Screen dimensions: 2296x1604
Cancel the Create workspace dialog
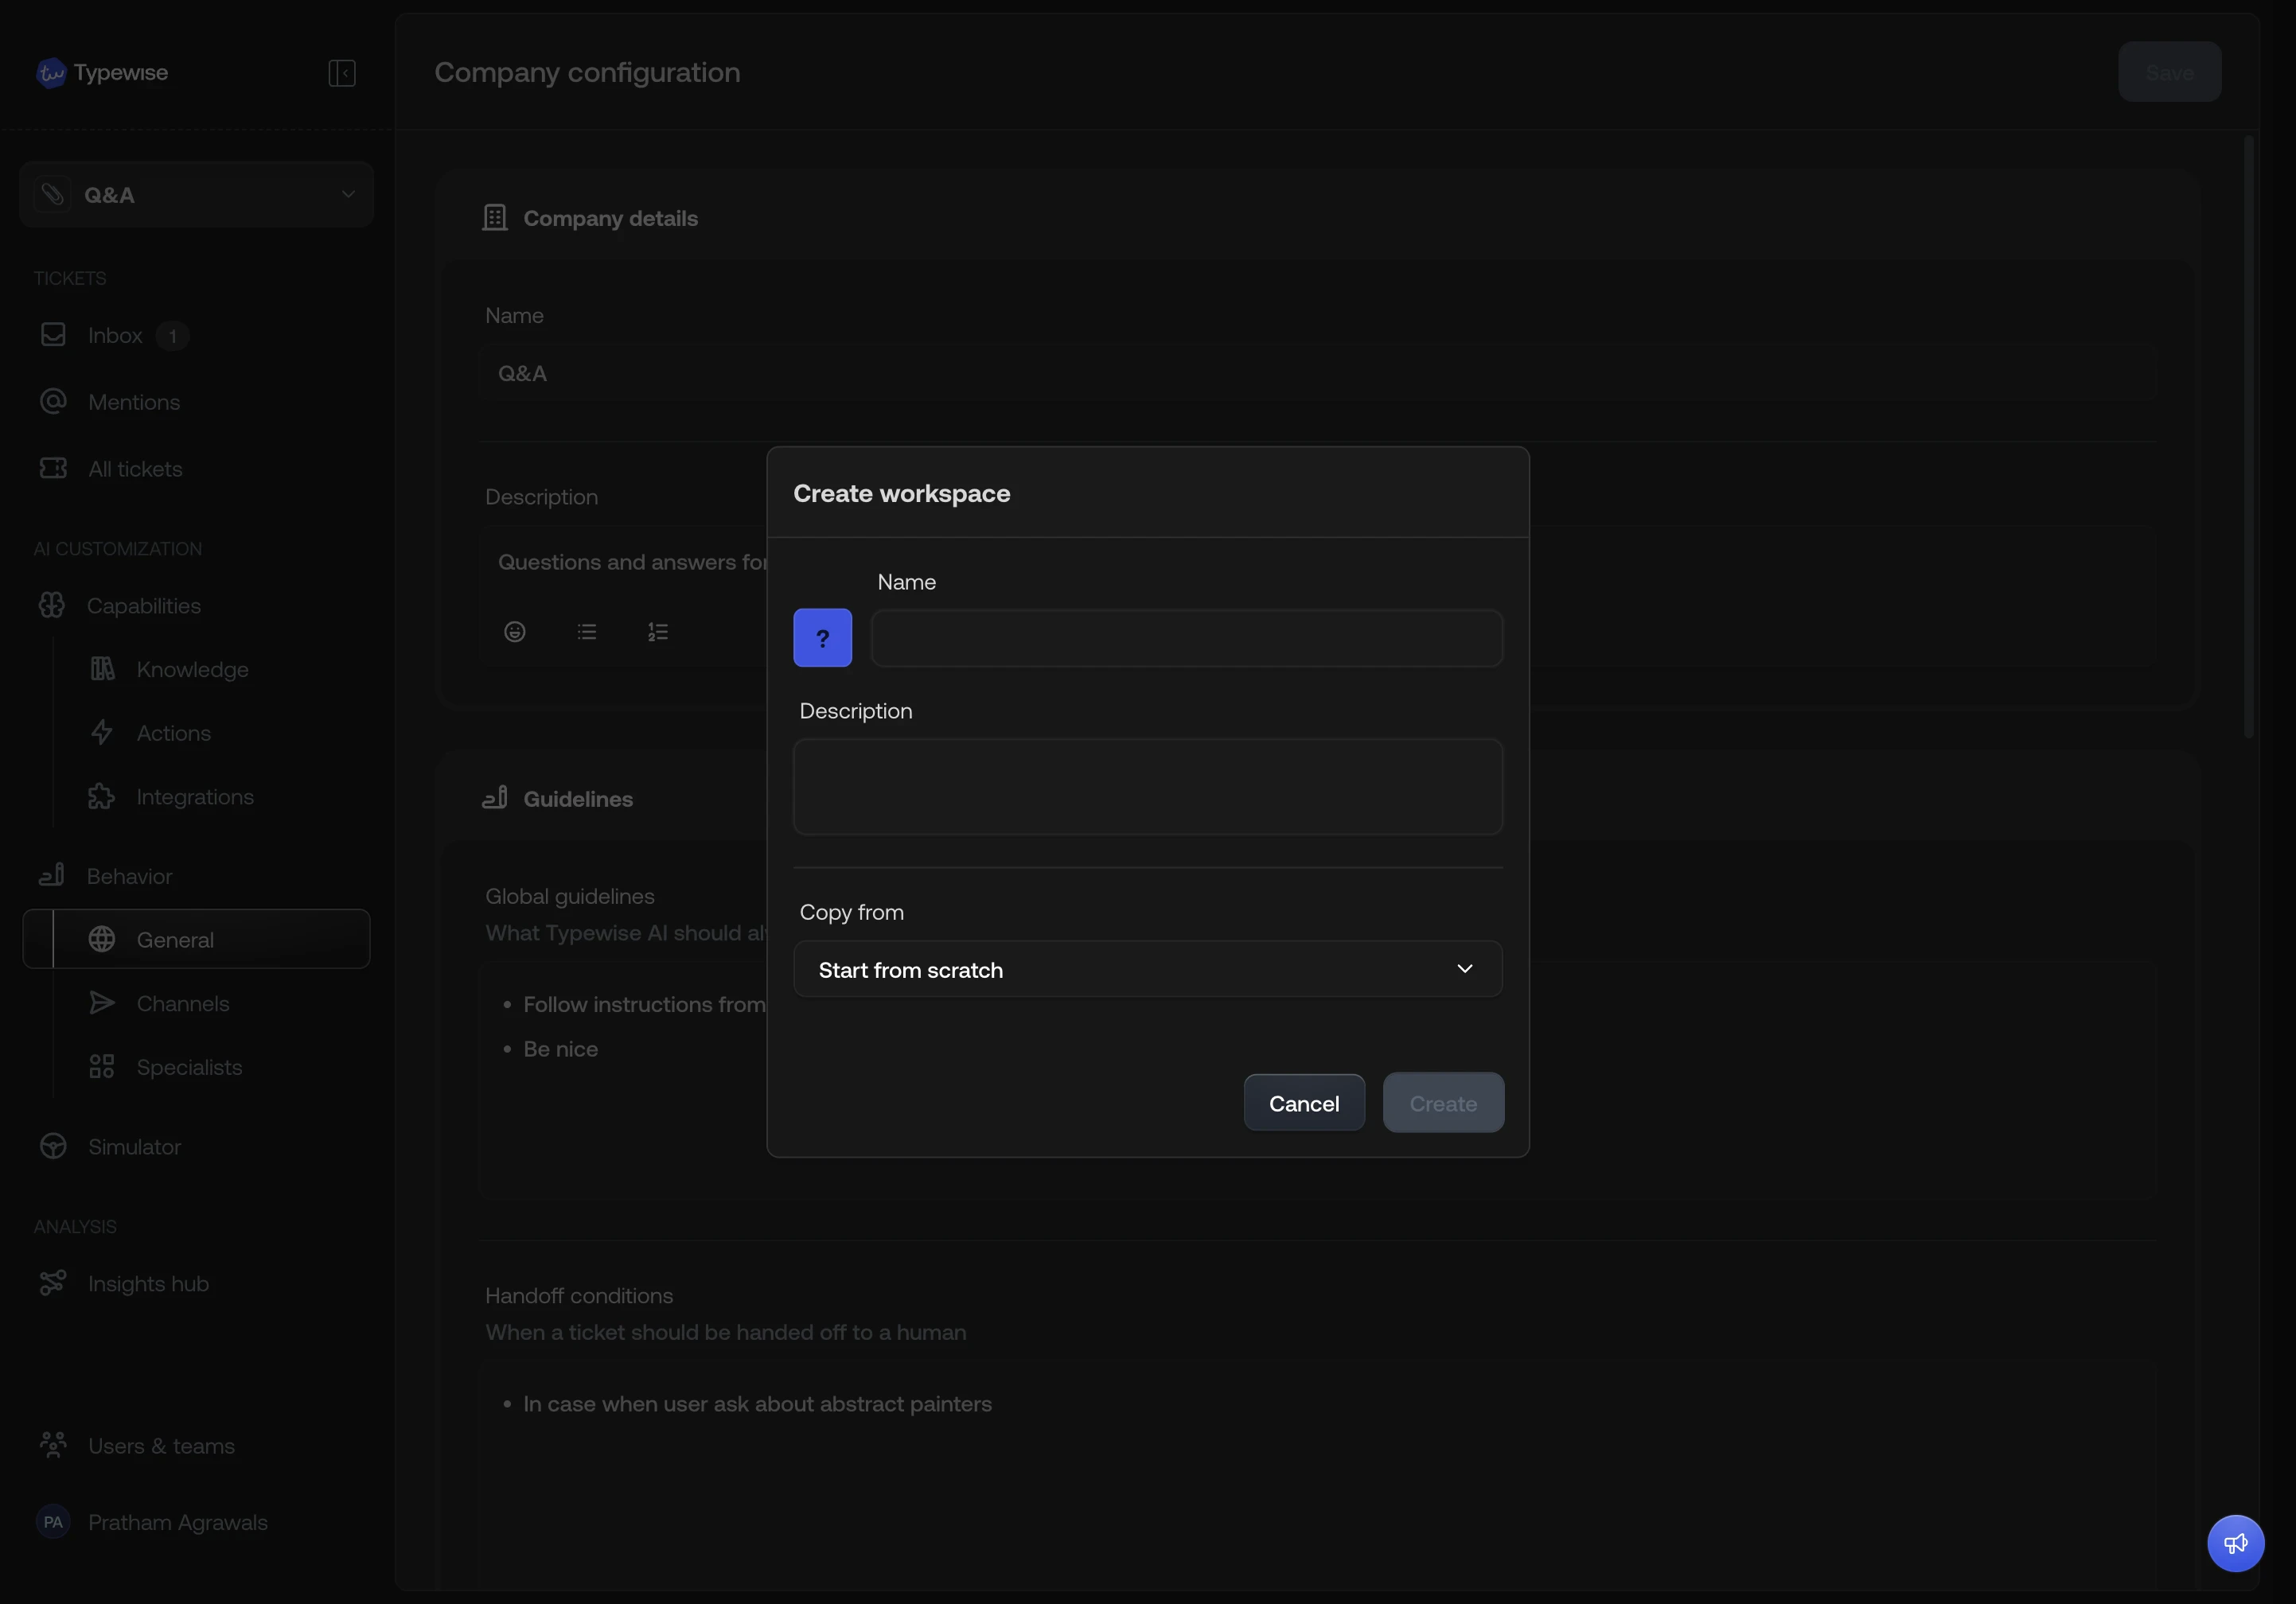coord(1304,1102)
